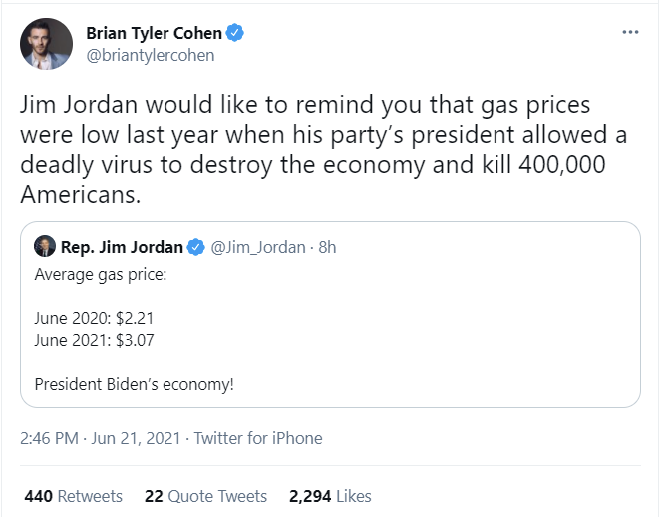The height and width of the screenshot is (517, 661).
Task: Open Brian Tyler Cohen's profile picture
Action: [46, 44]
